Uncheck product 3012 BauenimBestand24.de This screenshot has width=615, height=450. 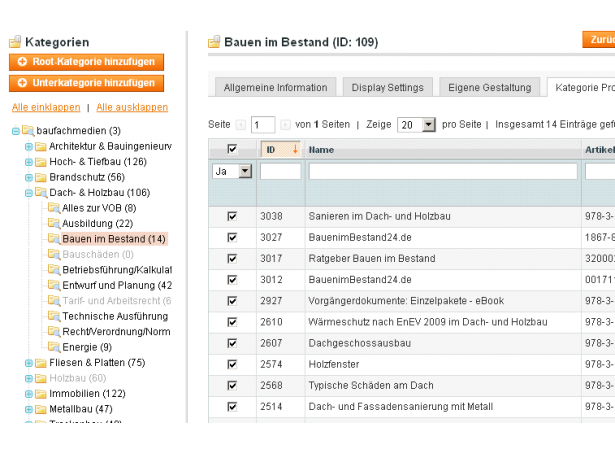point(232,280)
